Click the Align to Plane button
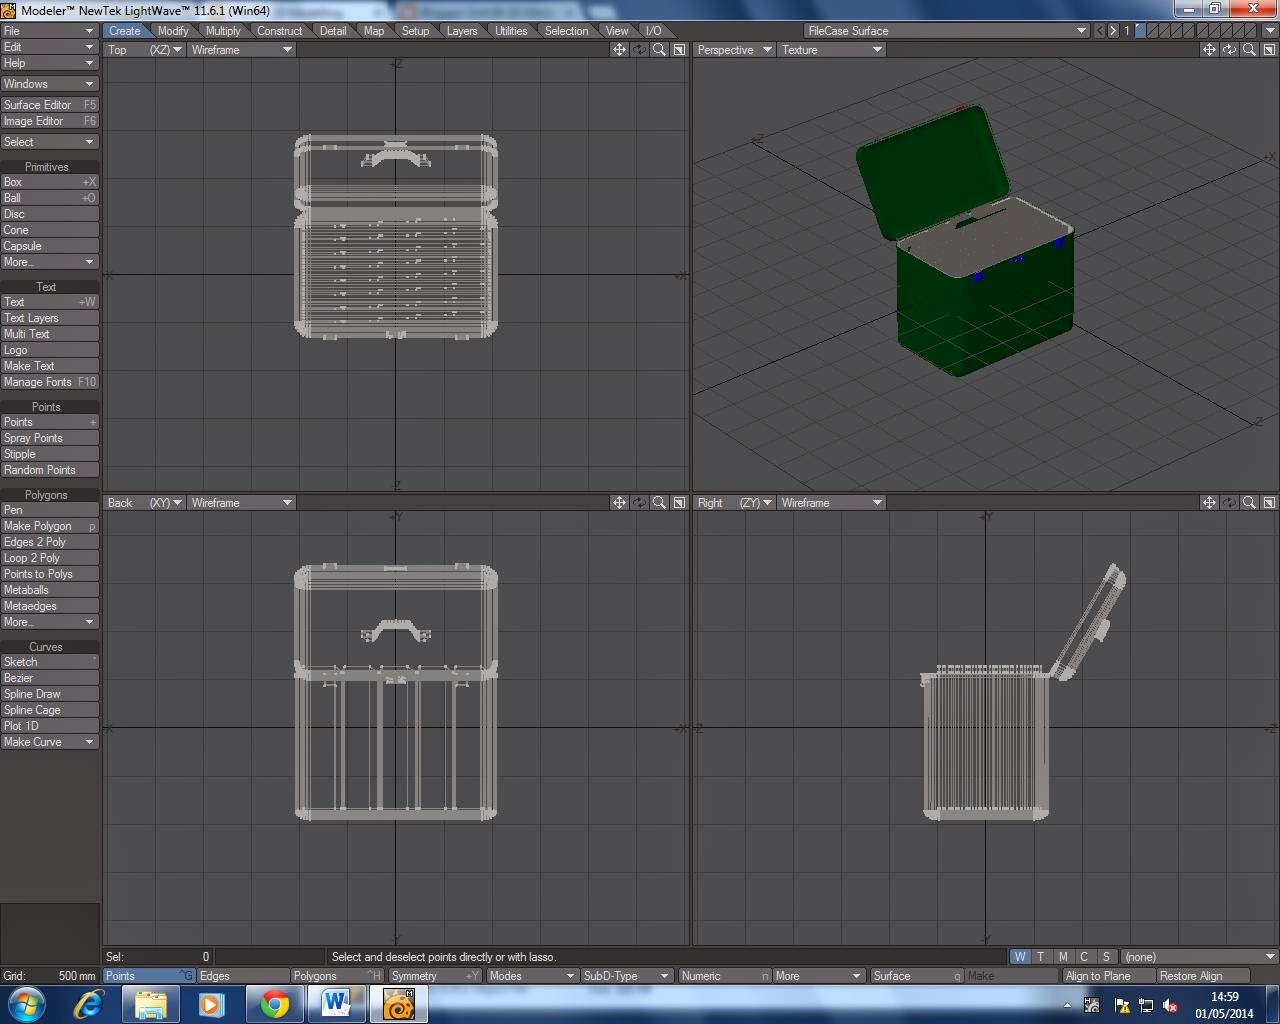This screenshot has width=1280, height=1024. [x=1106, y=975]
